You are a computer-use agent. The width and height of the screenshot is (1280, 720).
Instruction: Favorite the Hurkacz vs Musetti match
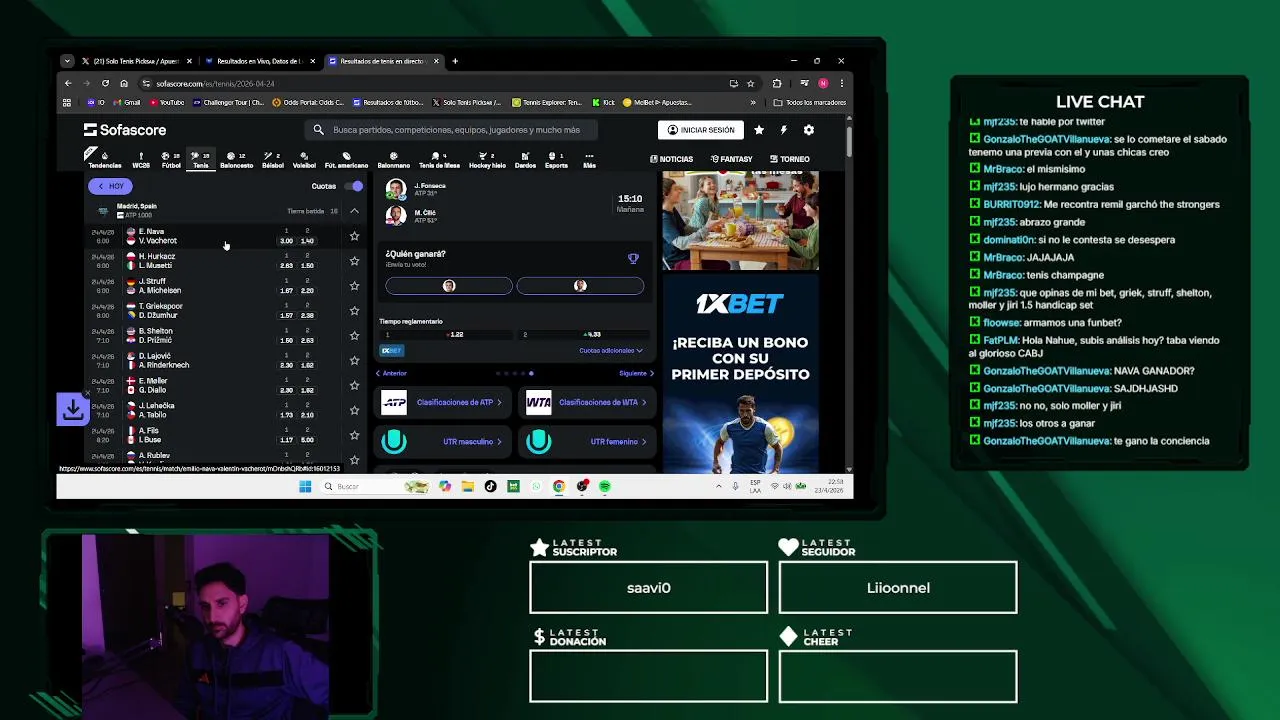pos(354,261)
